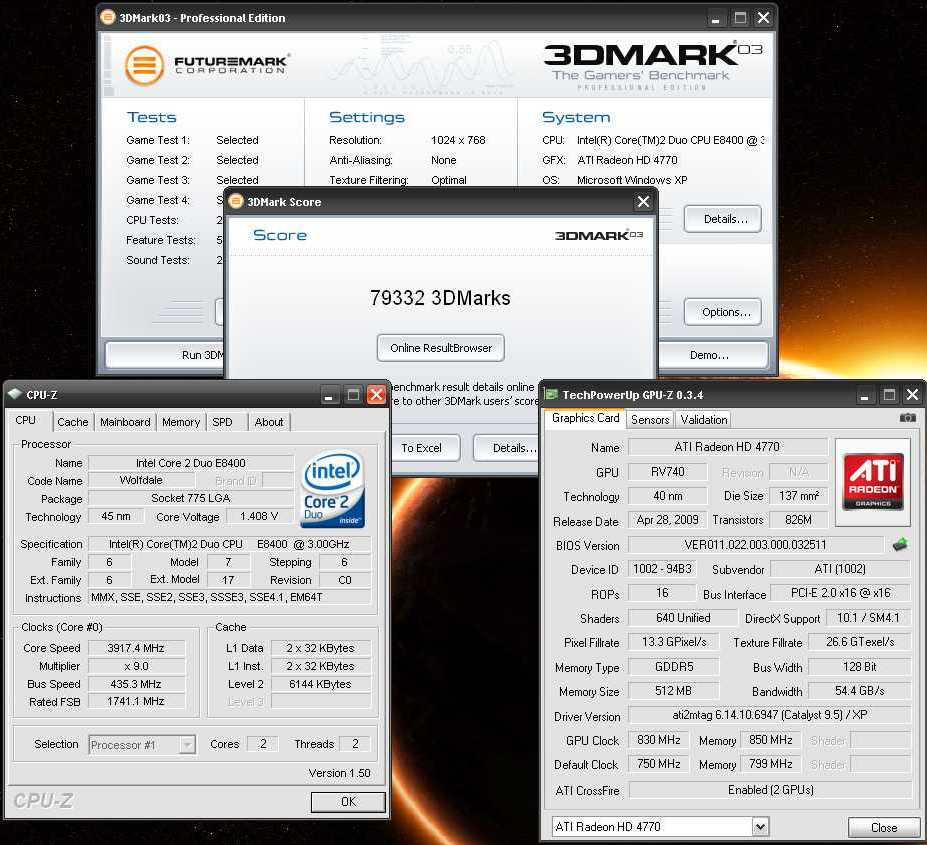
Task: Close the CPU-Z window
Action: click(377, 394)
